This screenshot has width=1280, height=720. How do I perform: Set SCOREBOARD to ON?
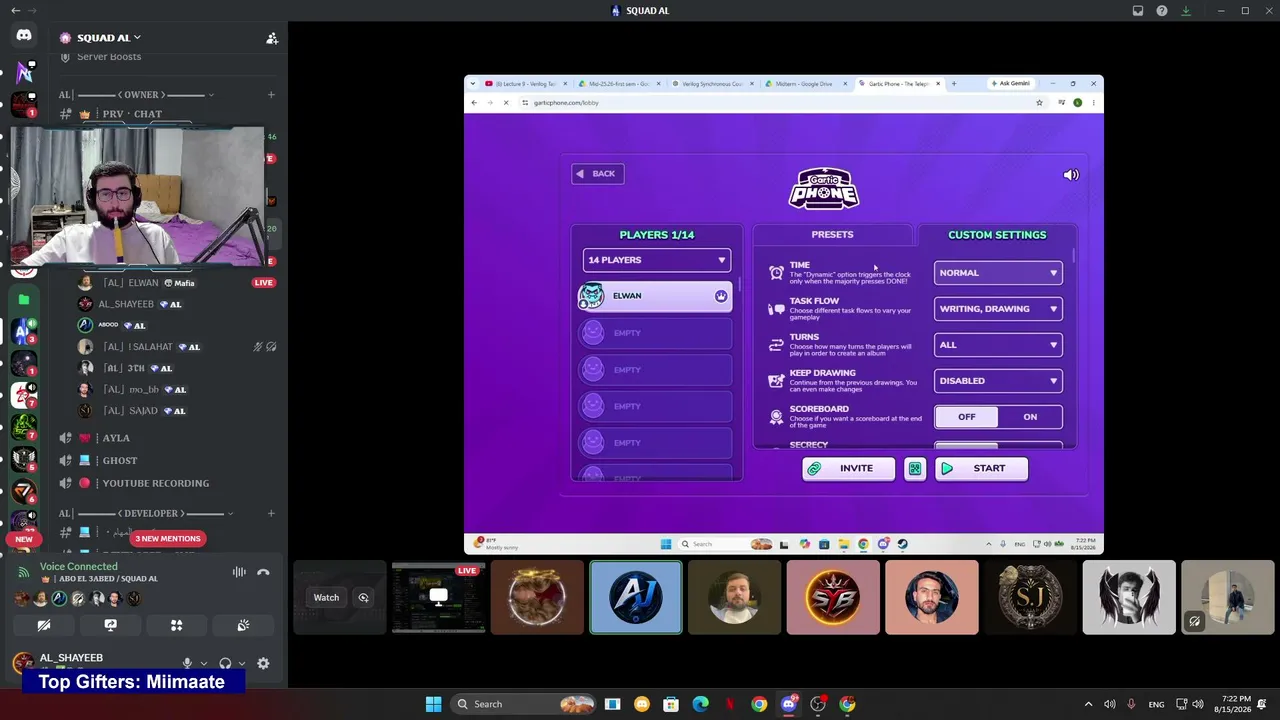tap(1030, 417)
